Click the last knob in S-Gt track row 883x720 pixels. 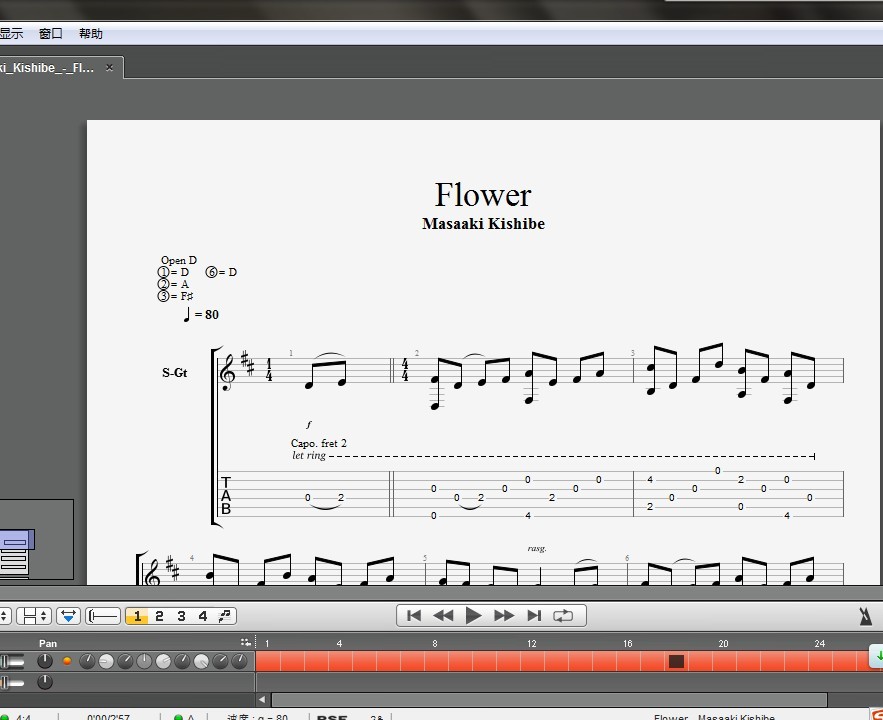coord(239,661)
